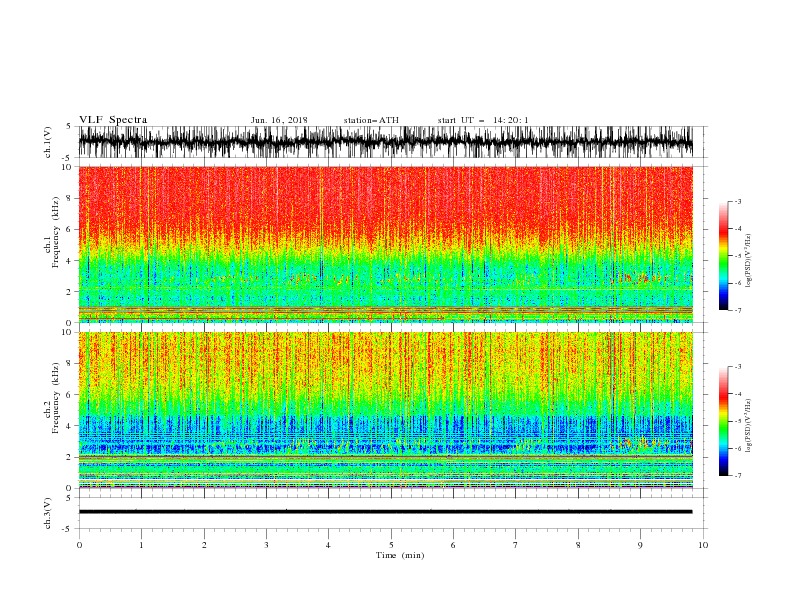The image size is (792, 612).
Task: Click the ch.1 voltage waveform trace
Action: 385,142
